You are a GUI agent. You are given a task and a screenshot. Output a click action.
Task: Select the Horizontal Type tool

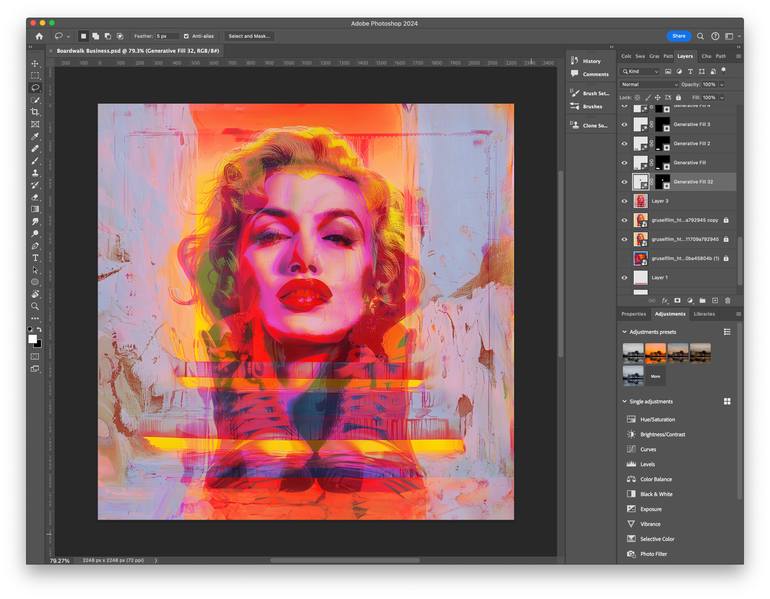point(35,258)
